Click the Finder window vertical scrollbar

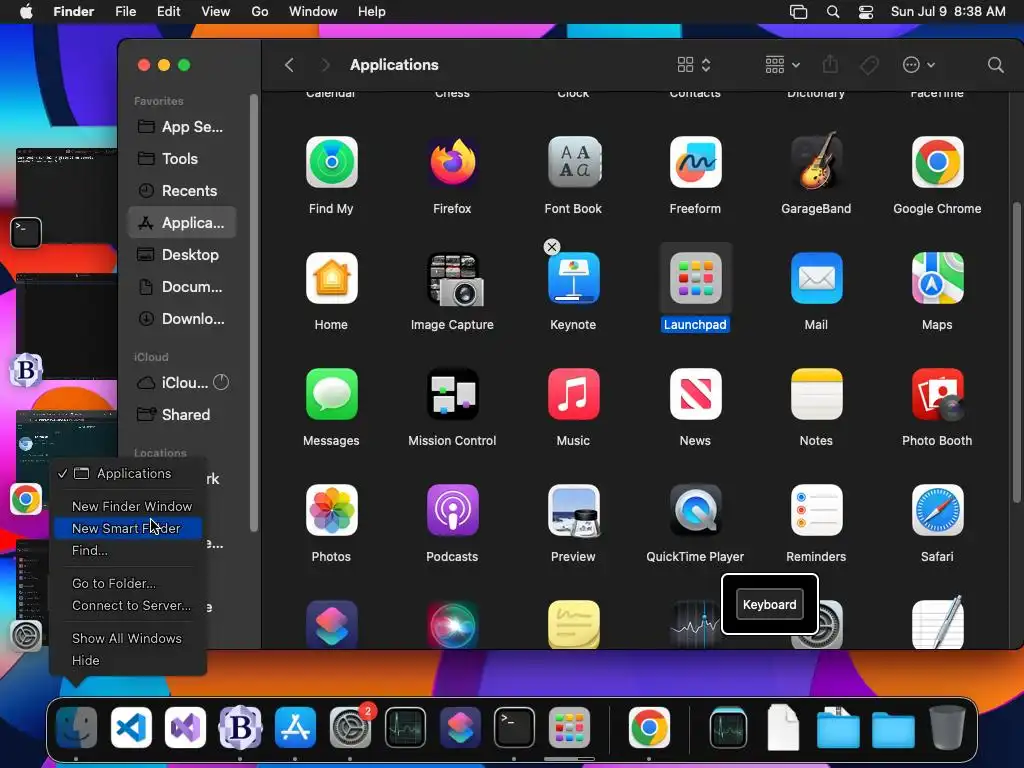[x=1016, y=353]
